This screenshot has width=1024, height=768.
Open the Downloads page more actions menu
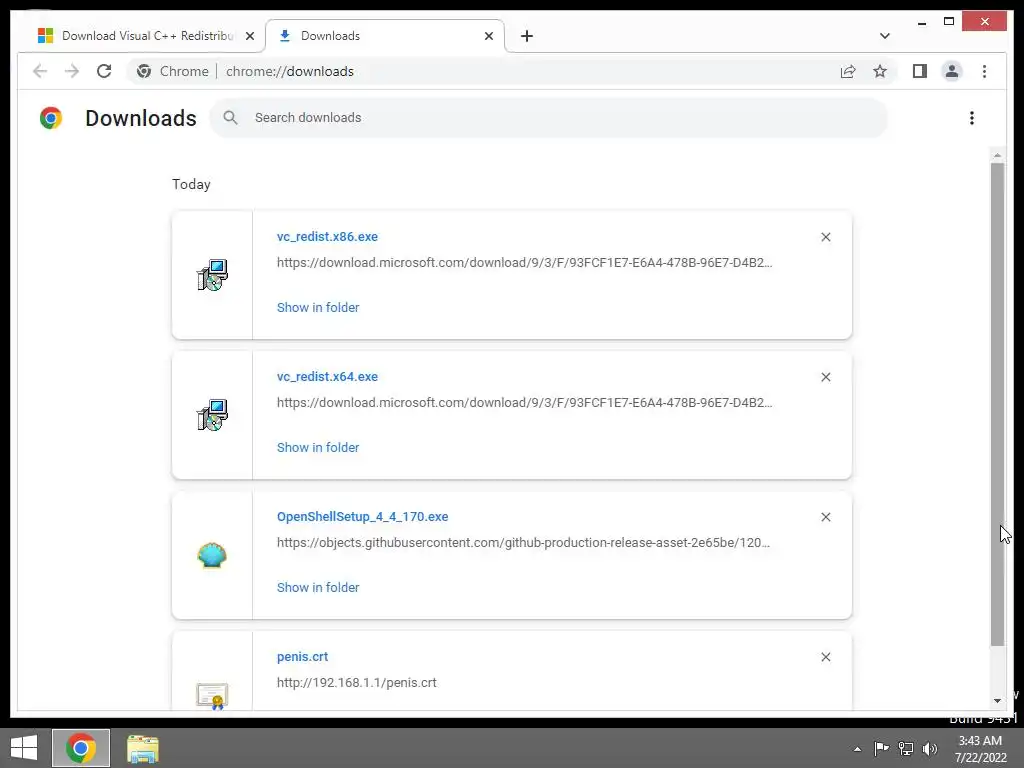(x=972, y=118)
